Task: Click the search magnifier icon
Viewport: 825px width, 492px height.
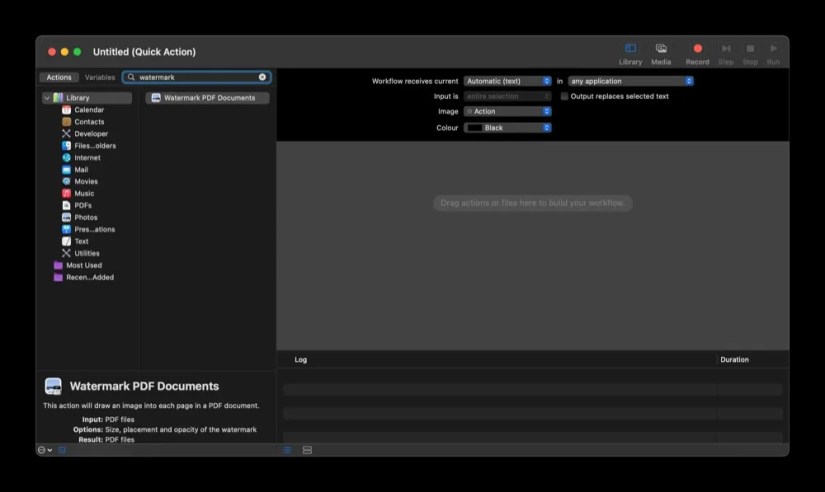Action: click(131, 77)
